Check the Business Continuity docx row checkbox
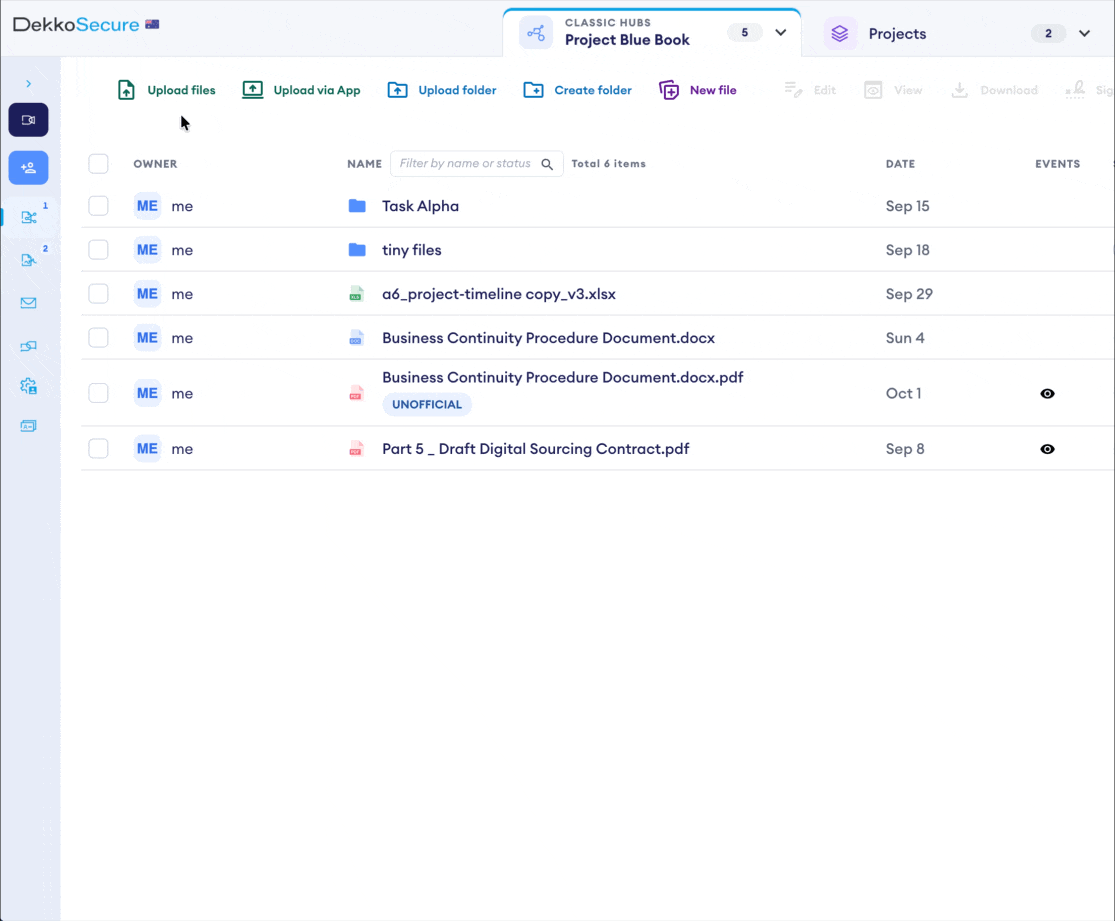The image size is (1115, 921). point(98,338)
